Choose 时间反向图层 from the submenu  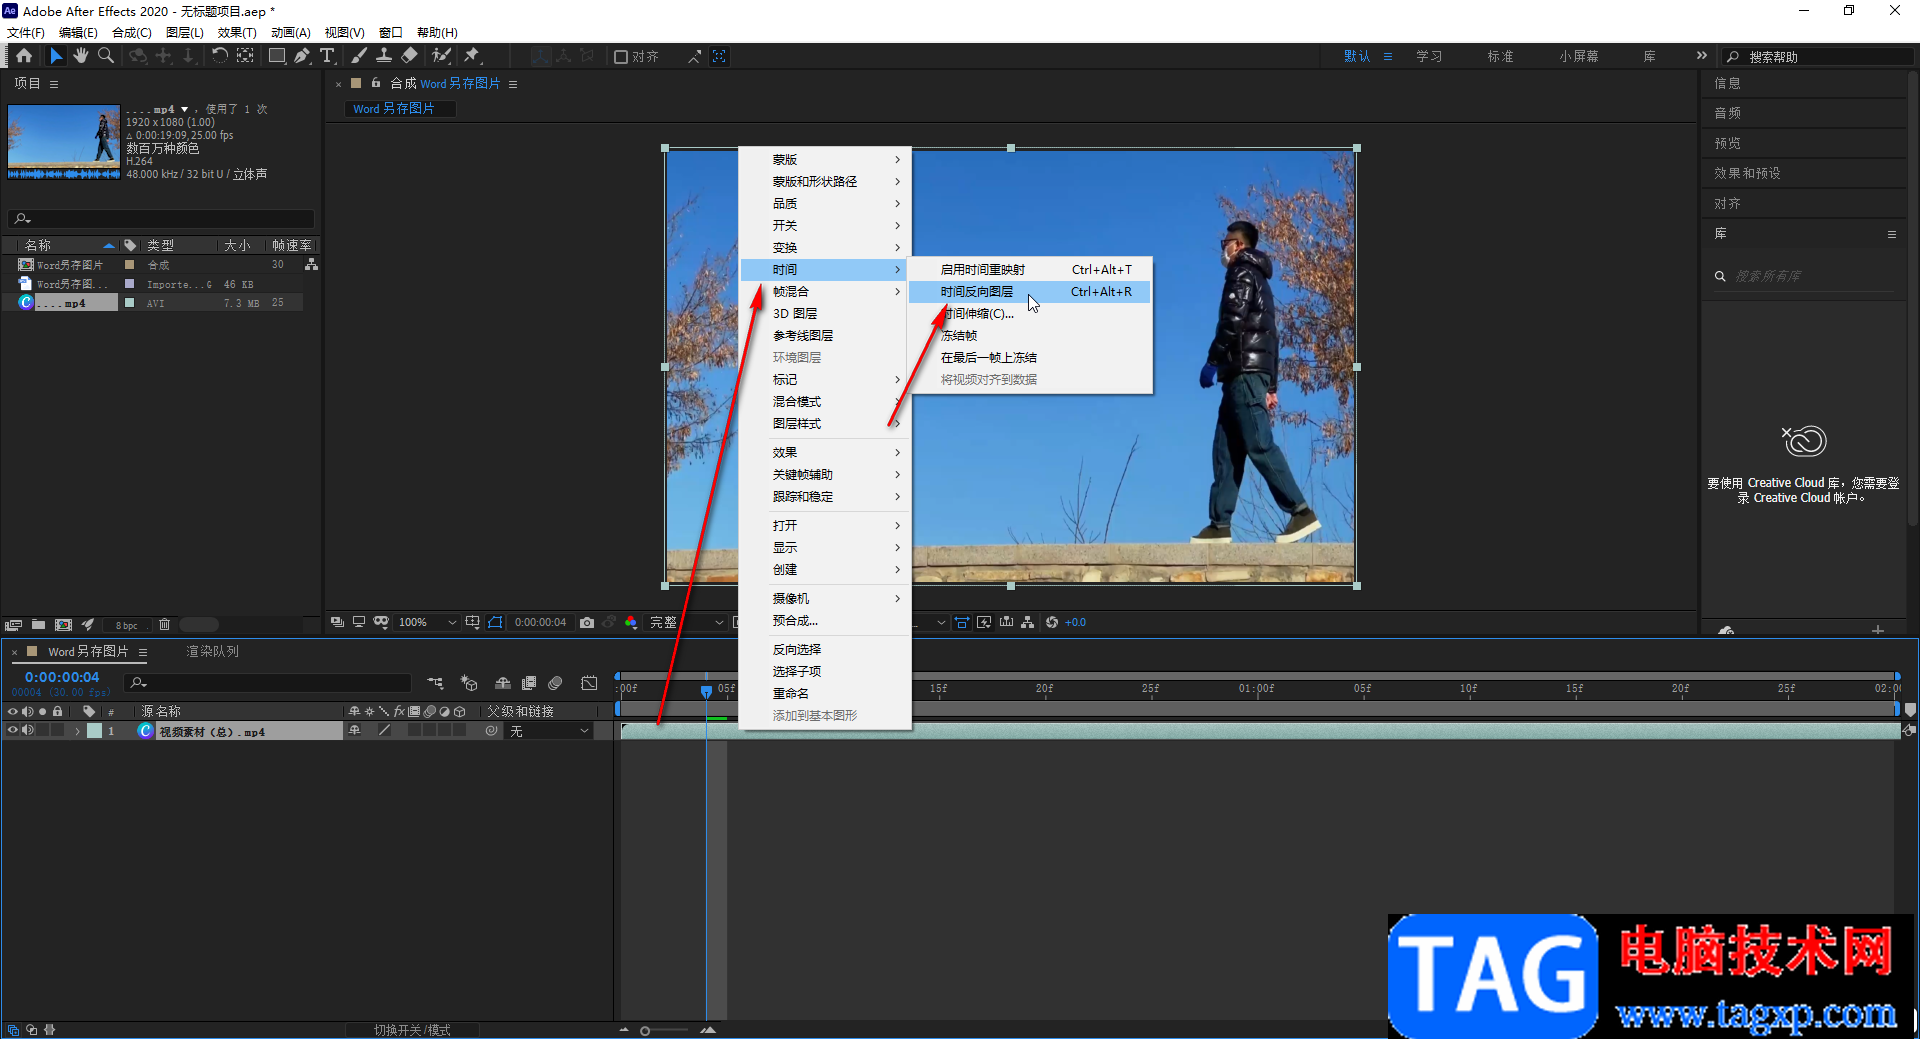pos(1029,292)
